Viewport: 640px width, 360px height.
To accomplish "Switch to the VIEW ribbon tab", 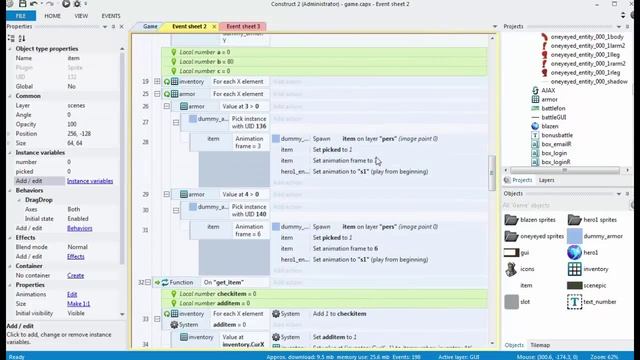I will coord(81,16).
